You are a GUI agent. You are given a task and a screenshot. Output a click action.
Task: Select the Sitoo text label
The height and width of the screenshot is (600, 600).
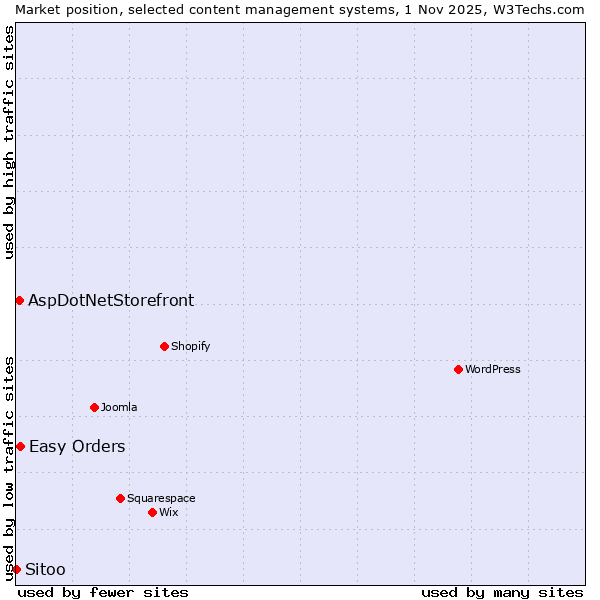(45, 569)
